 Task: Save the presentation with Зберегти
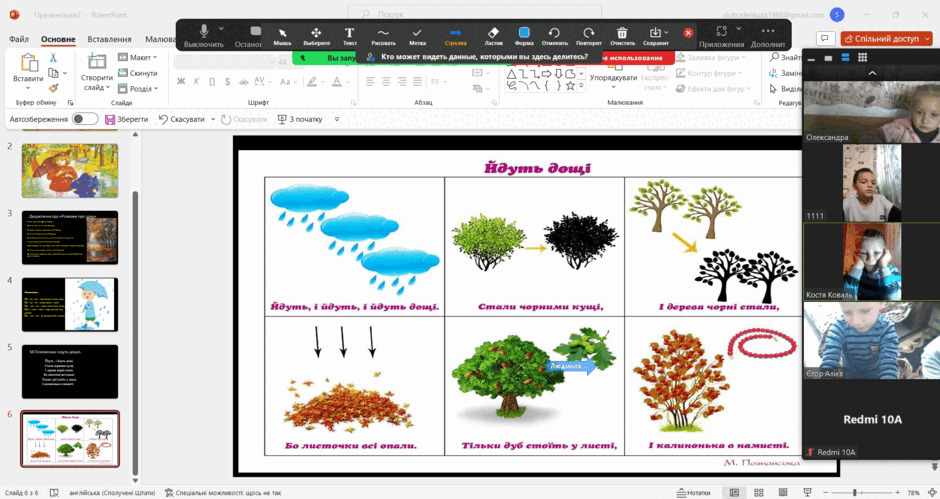tap(126, 119)
